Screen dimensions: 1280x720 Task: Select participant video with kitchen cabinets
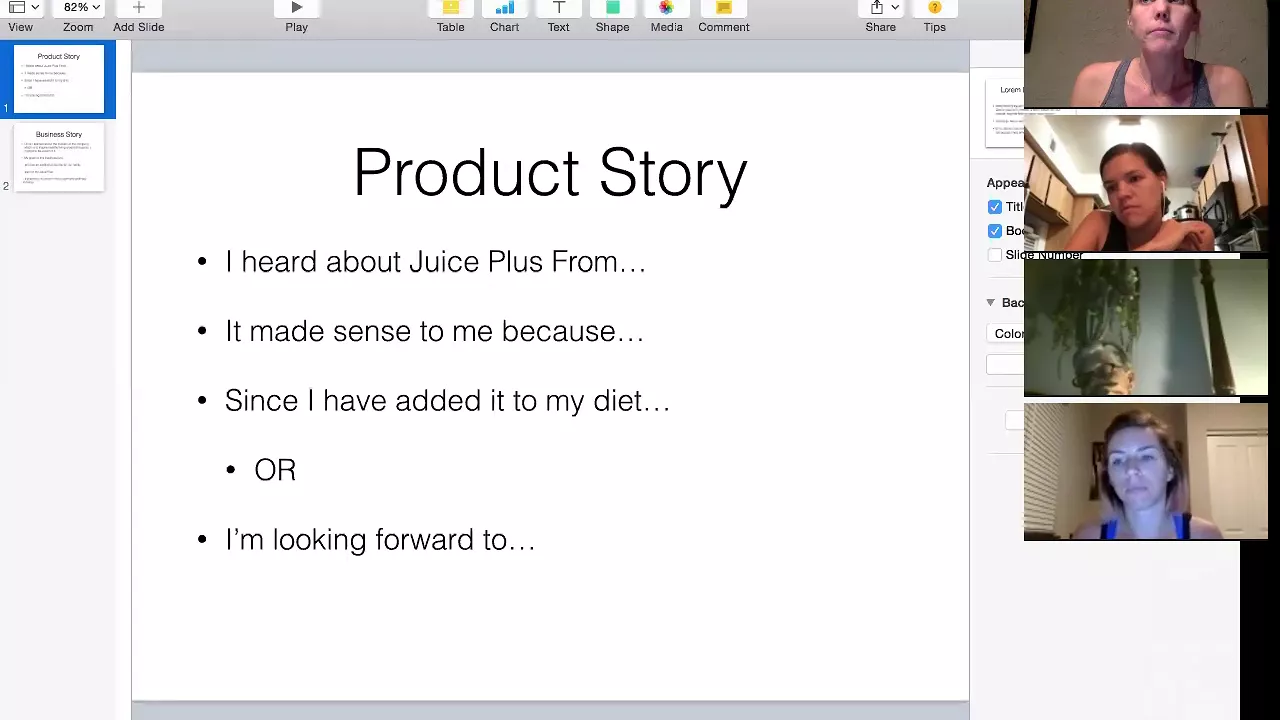[x=1146, y=183]
